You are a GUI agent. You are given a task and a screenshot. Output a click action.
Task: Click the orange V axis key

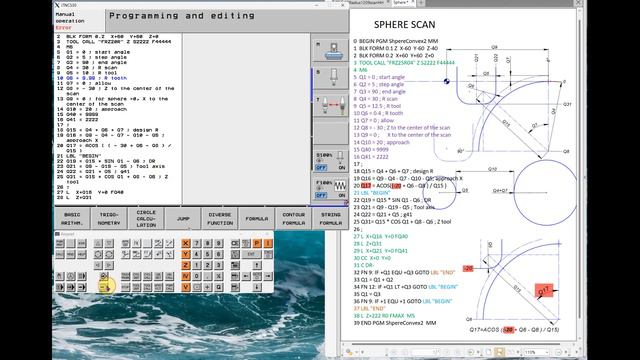click(x=186, y=287)
